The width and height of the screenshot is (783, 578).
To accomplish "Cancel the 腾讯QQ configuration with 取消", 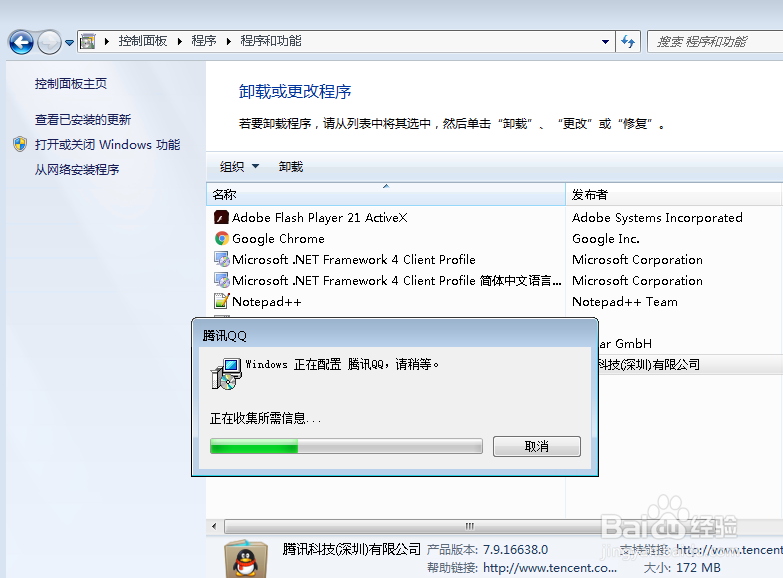I will click(x=537, y=446).
